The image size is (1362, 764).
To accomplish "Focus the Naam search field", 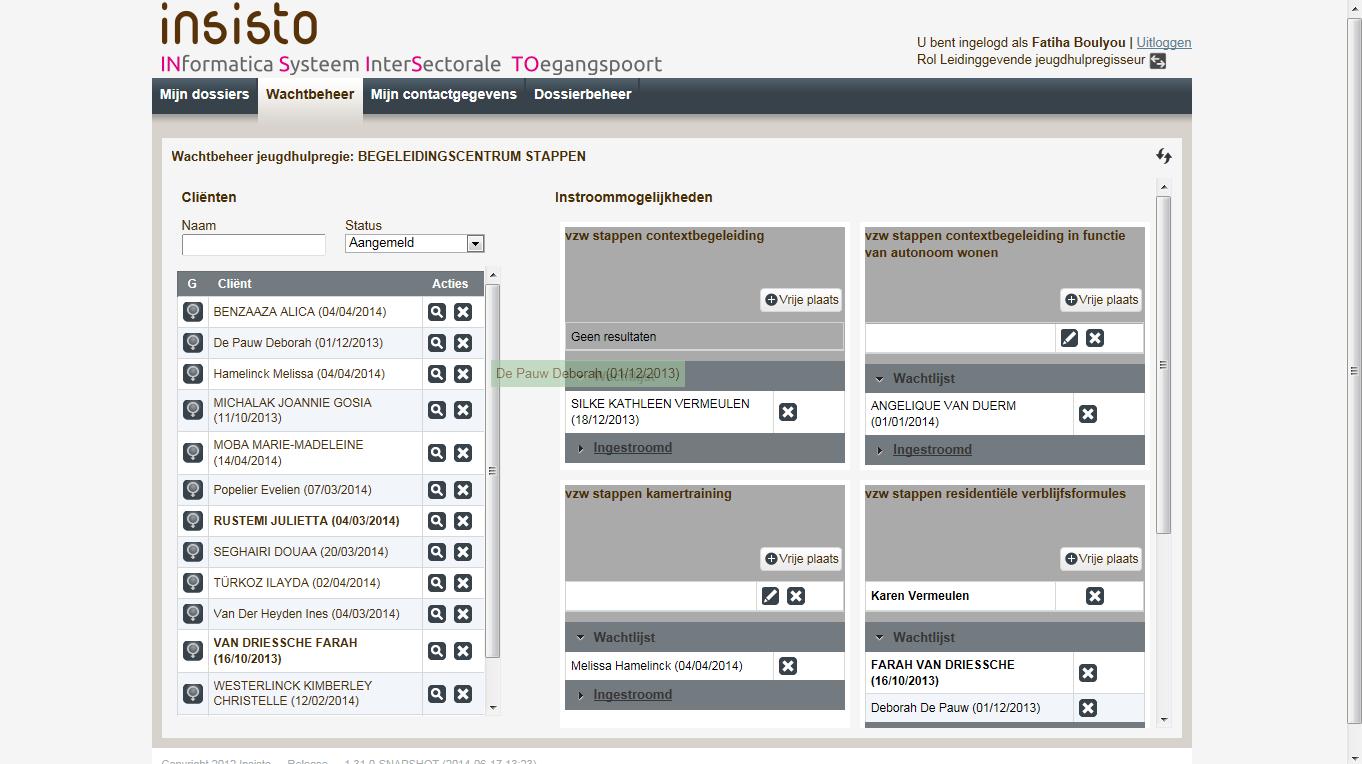I will coord(254,245).
